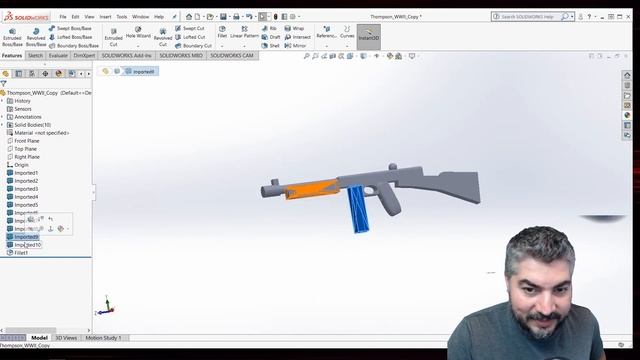
Task: Click the New document icon
Action: (198, 17)
